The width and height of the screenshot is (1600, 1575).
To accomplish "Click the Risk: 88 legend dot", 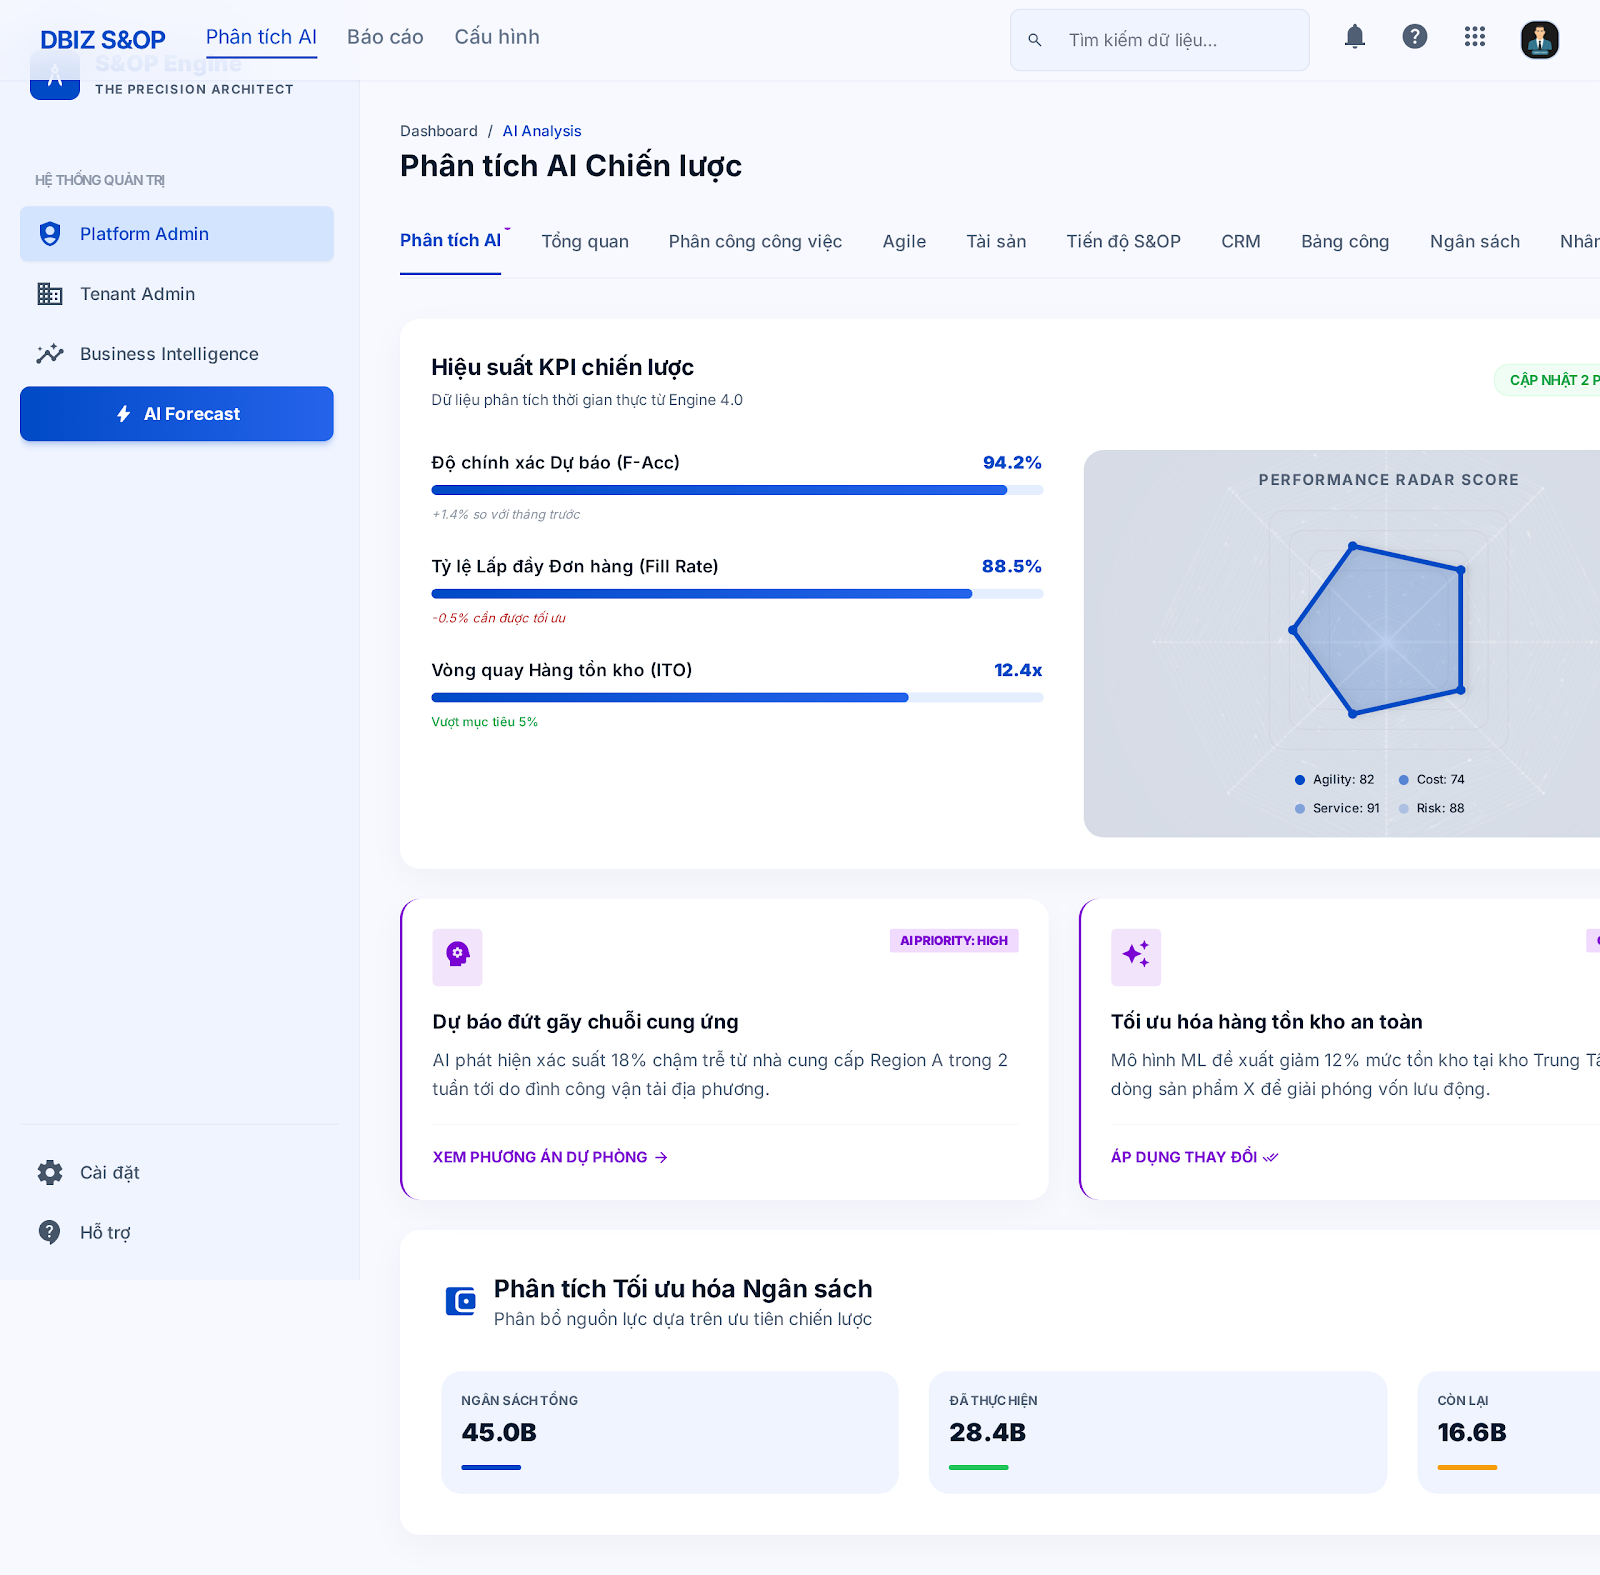I will 1404,809.
